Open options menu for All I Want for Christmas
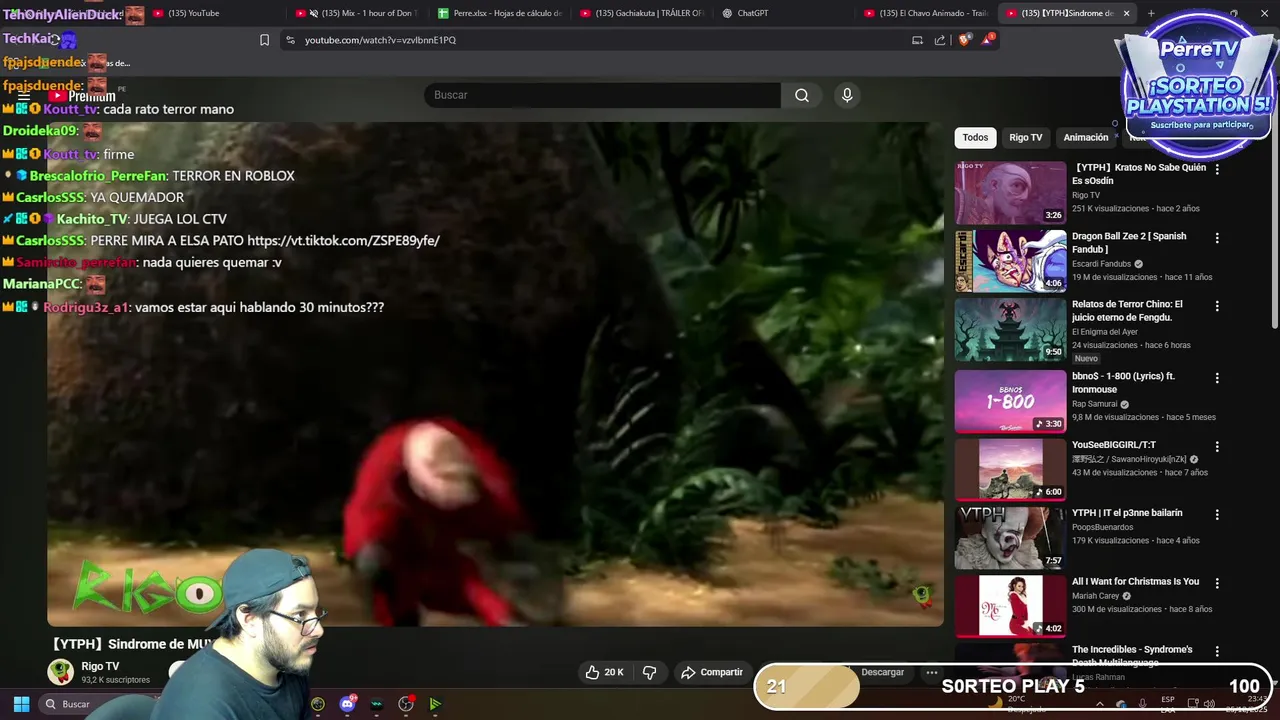This screenshot has height=720, width=1280. tap(1217, 583)
